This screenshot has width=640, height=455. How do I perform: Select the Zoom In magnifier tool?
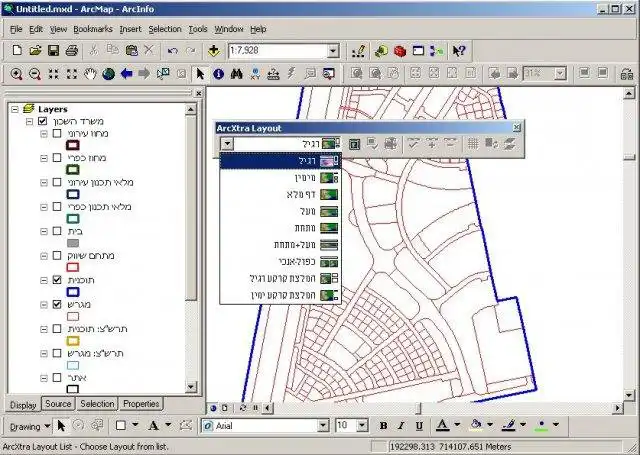click(16, 74)
